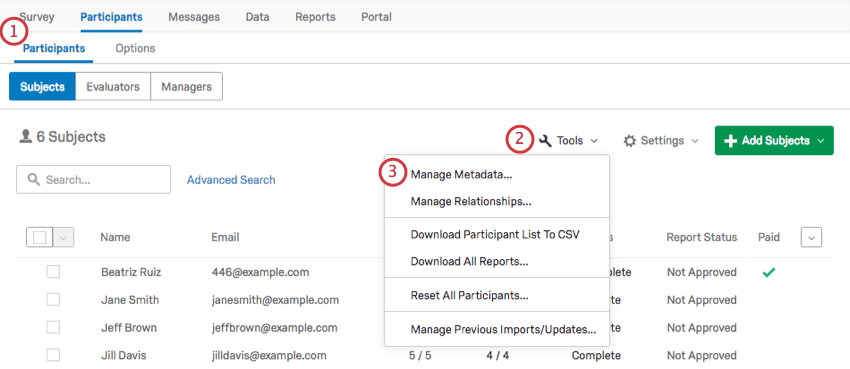Check the box next to Jeff Brown

pos(53,327)
